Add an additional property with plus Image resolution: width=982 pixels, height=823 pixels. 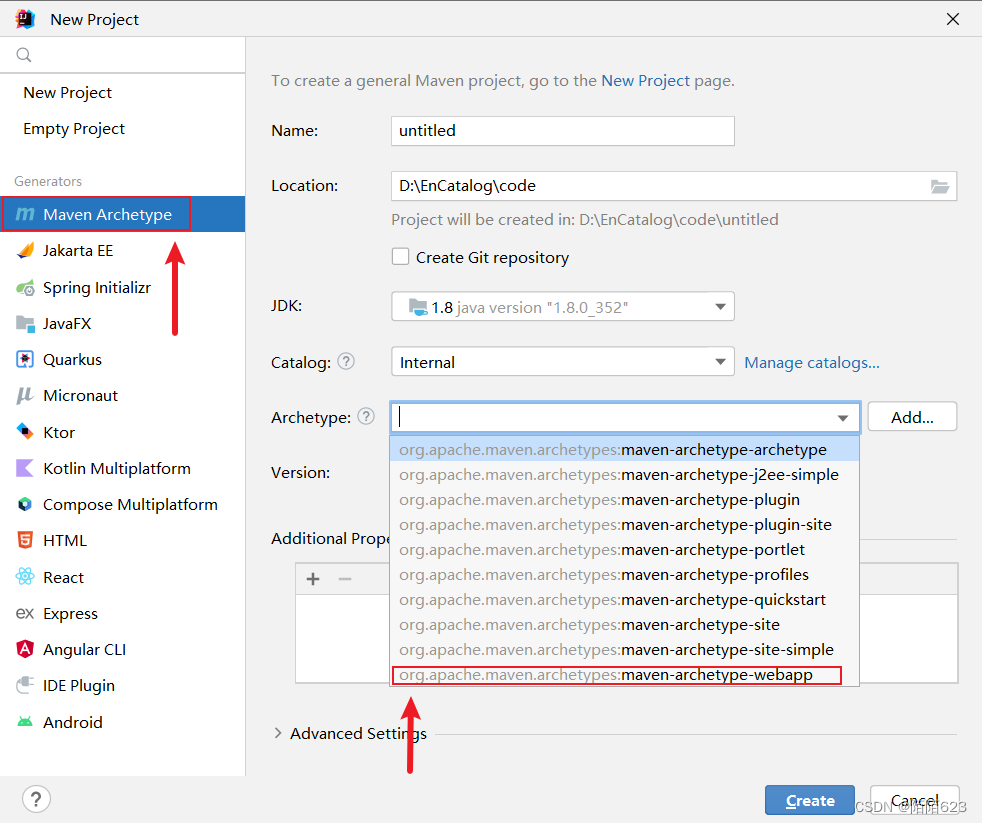pos(313,579)
